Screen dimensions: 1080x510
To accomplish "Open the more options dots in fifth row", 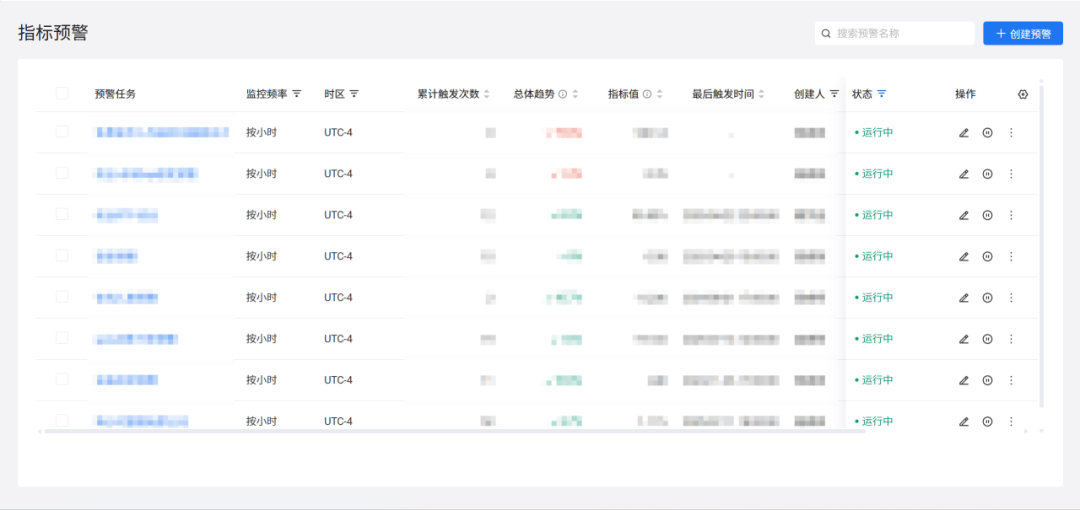I will (x=1011, y=298).
